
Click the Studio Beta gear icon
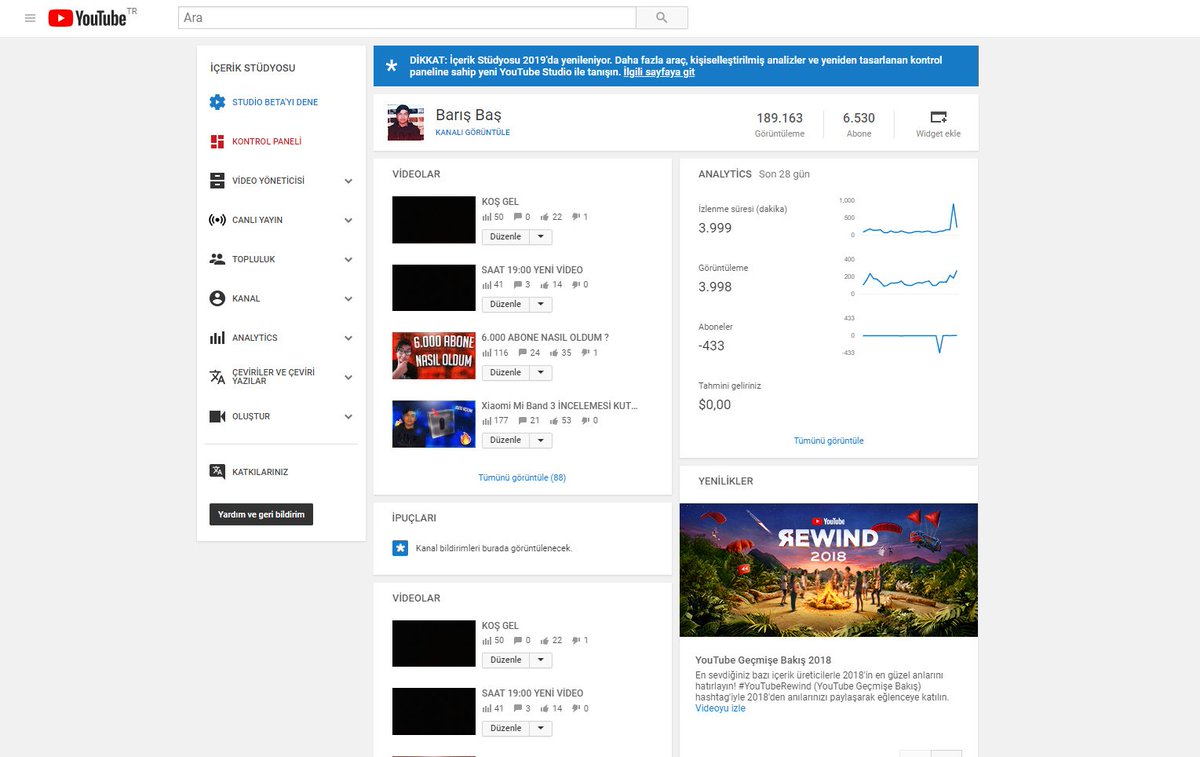click(217, 102)
